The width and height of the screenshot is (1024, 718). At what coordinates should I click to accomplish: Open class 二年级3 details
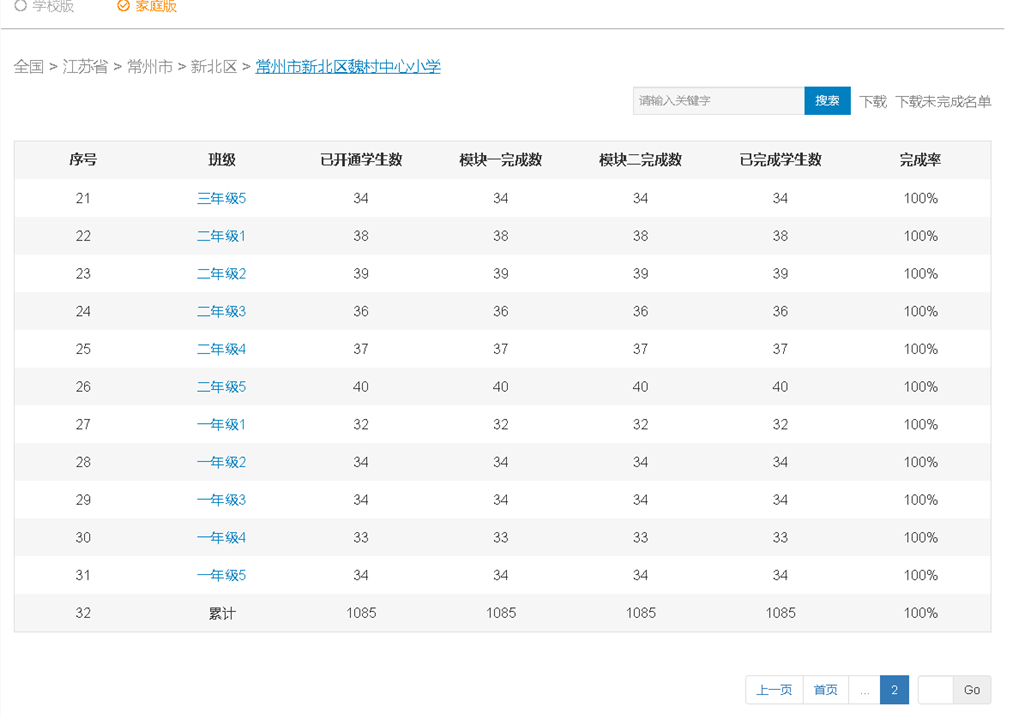[221, 312]
